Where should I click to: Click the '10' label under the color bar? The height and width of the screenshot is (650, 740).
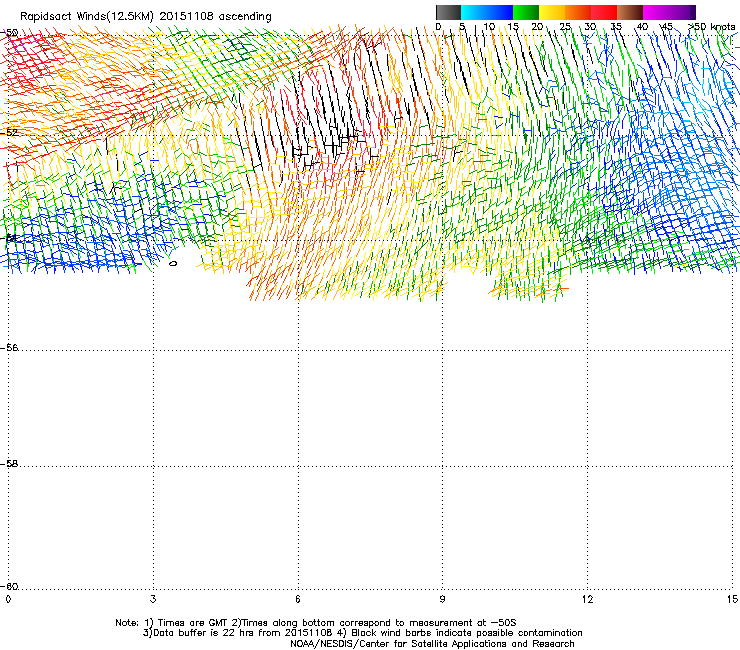click(x=489, y=26)
